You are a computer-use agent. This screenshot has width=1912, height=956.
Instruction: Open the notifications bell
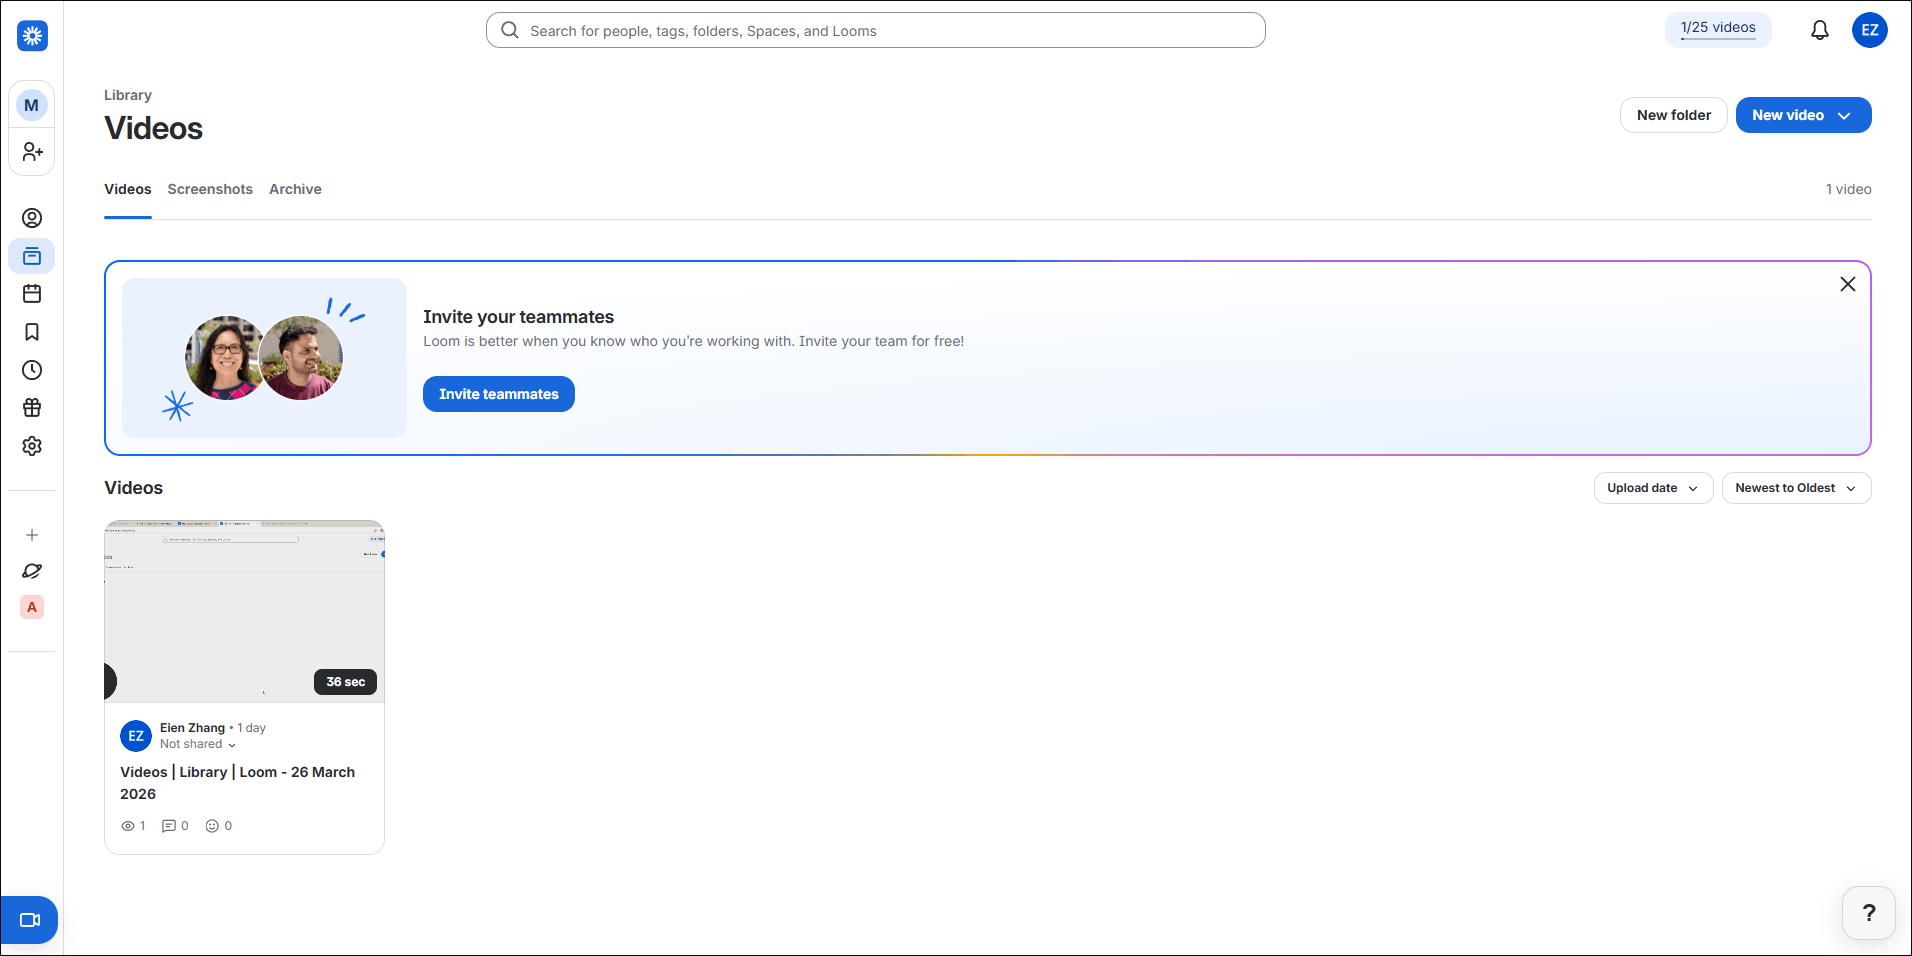[x=1820, y=30]
